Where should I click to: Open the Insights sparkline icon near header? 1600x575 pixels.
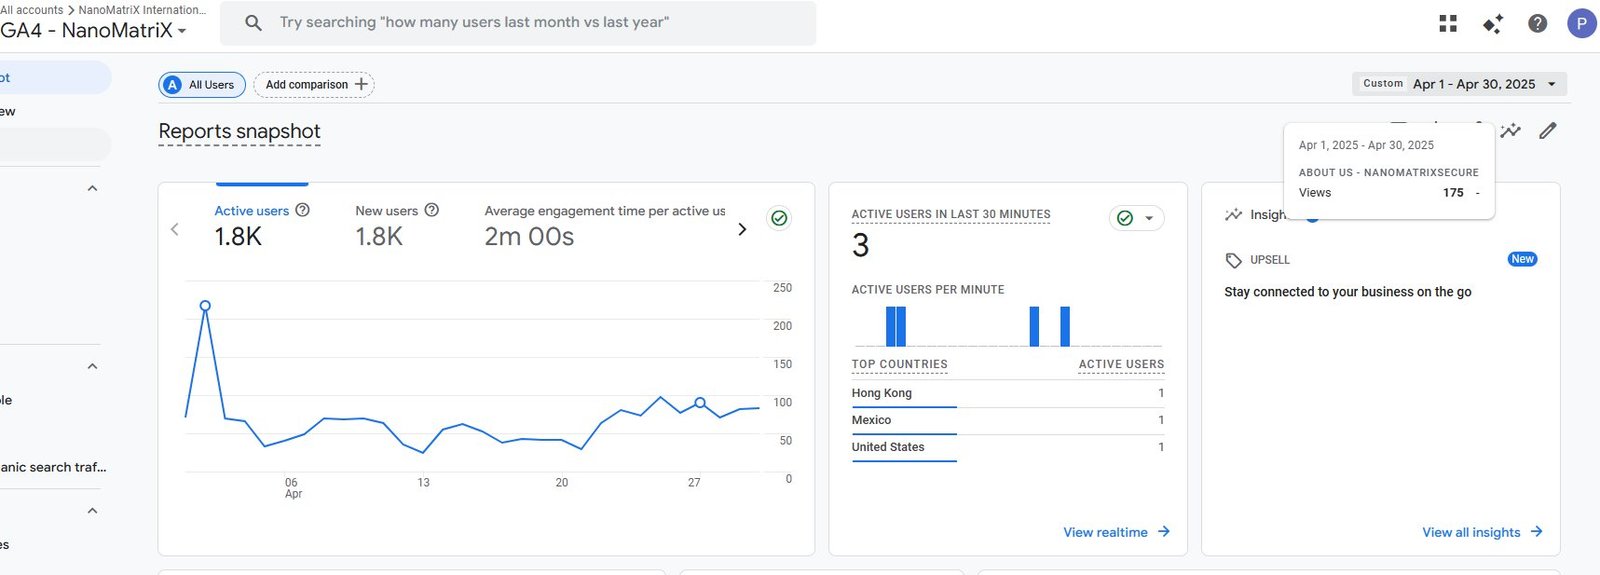pyautogui.click(x=1510, y=130)
